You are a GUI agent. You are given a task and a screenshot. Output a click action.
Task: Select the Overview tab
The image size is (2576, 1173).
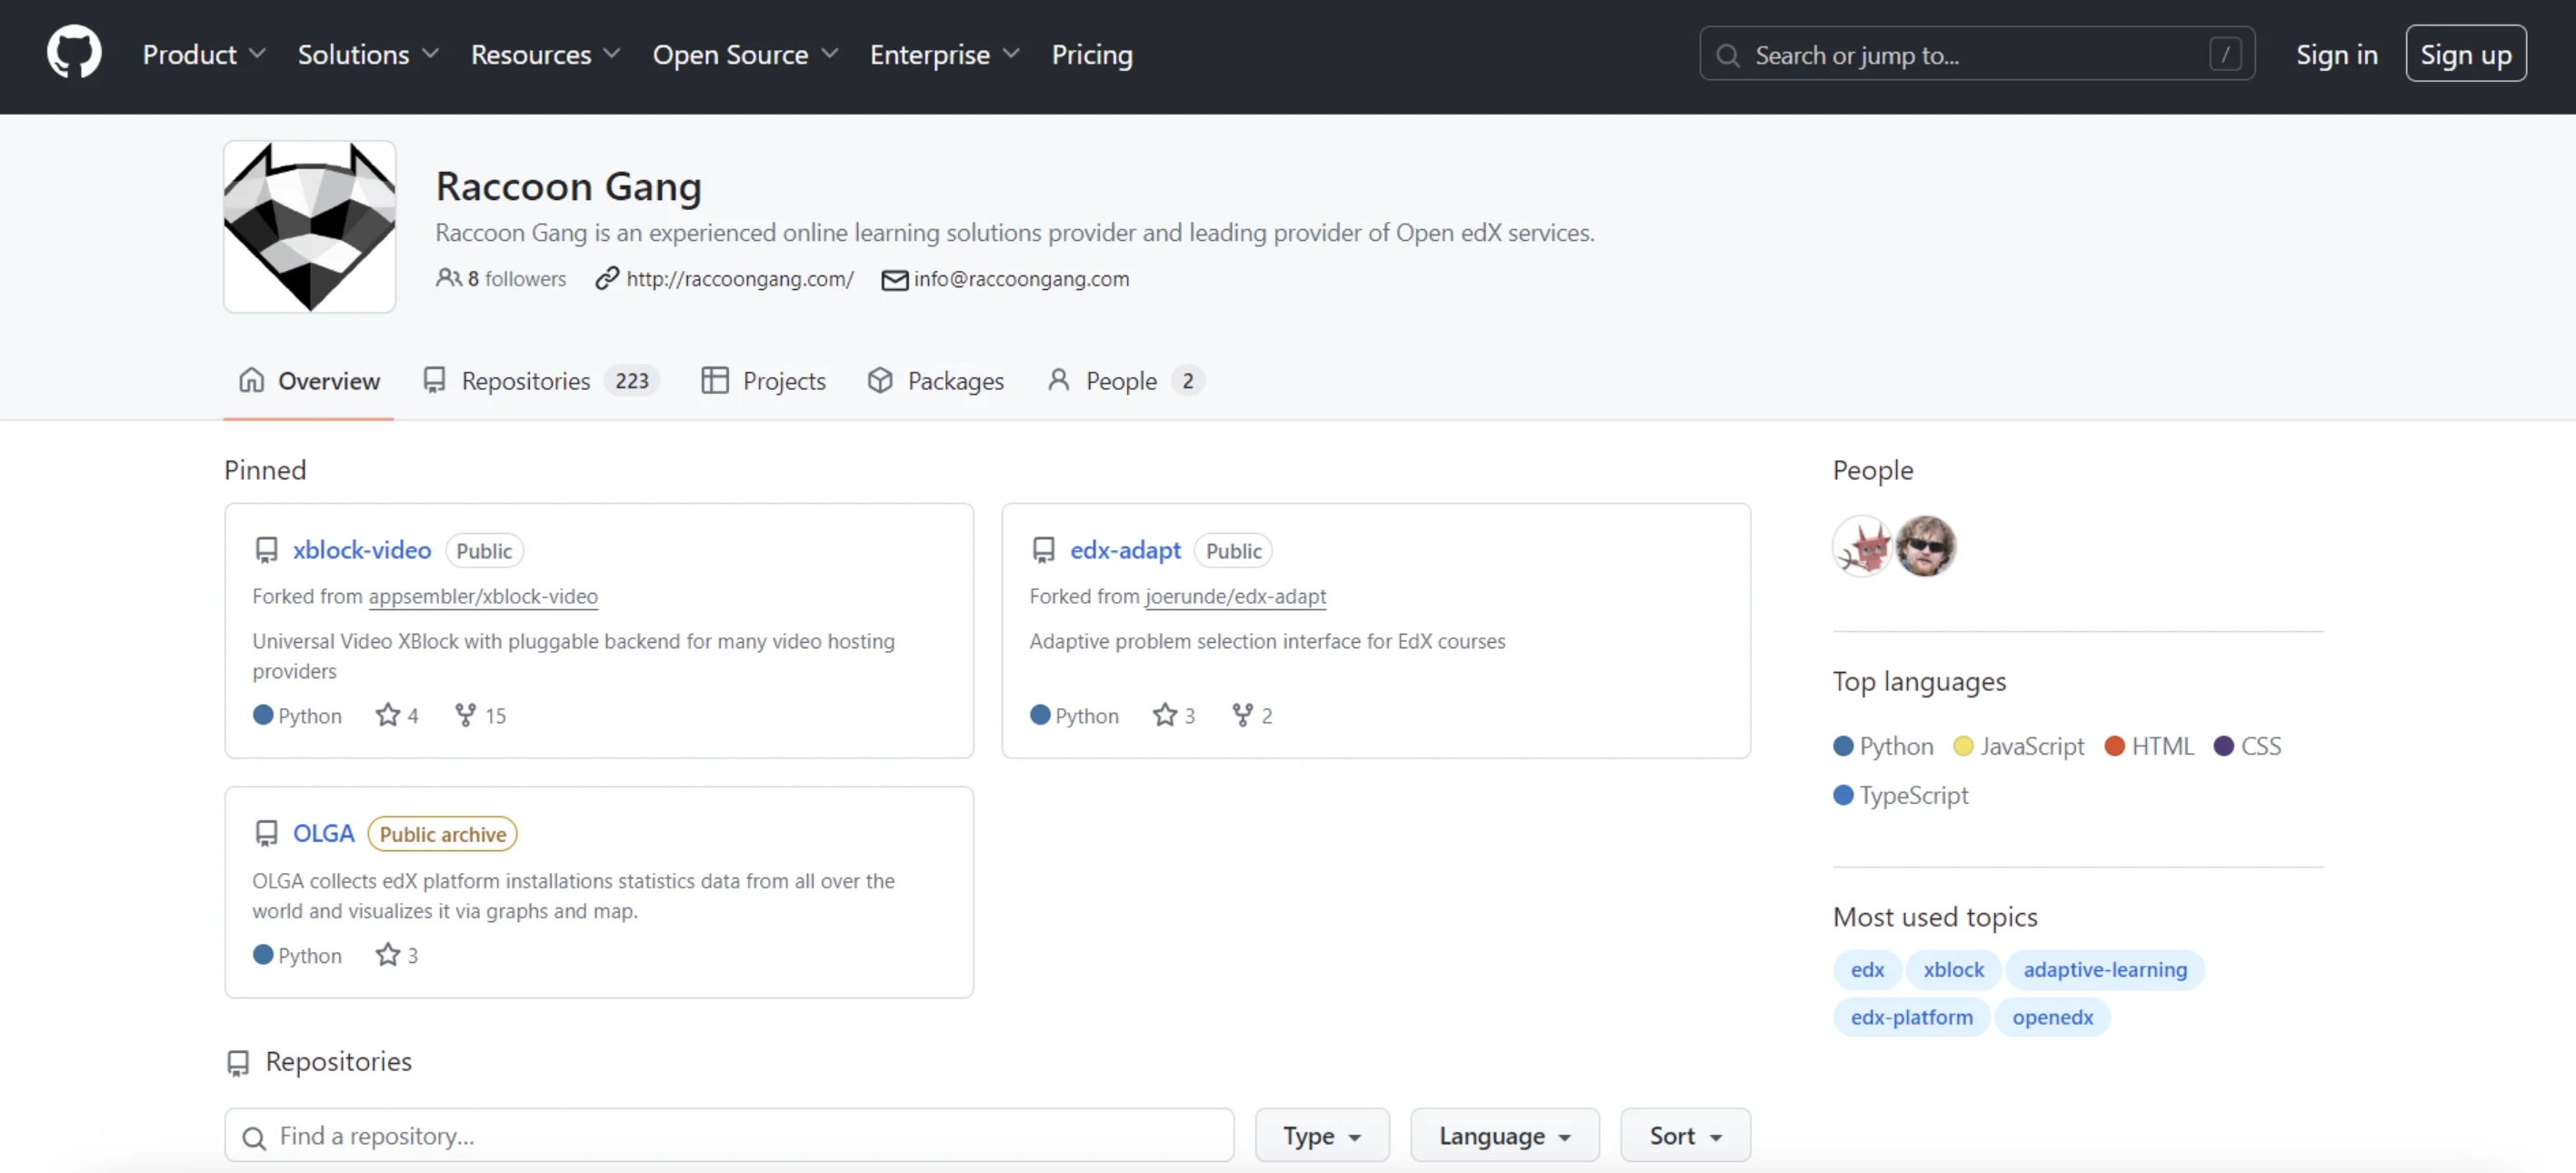[309, 381]
